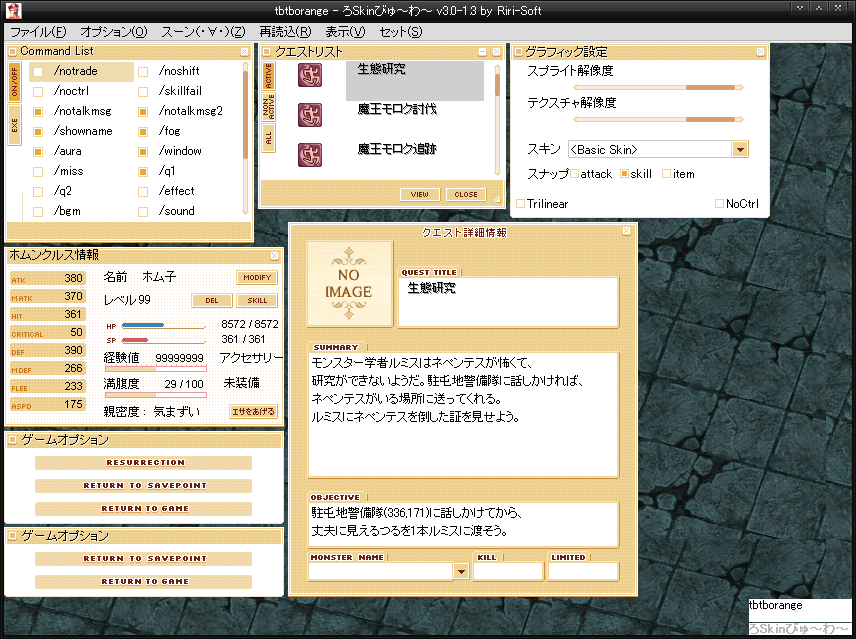Enable the NoCtrl checkbox
The width and height of the screenshot is (856, 639).
(720, 204)
